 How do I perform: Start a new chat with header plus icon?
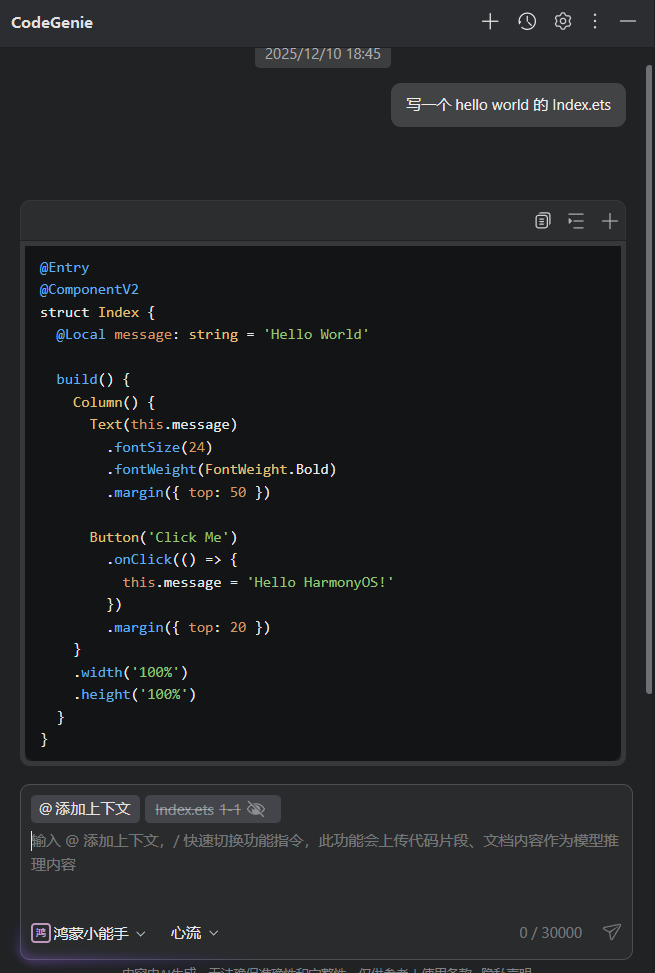pyautogui.click(x=490, y=22)
